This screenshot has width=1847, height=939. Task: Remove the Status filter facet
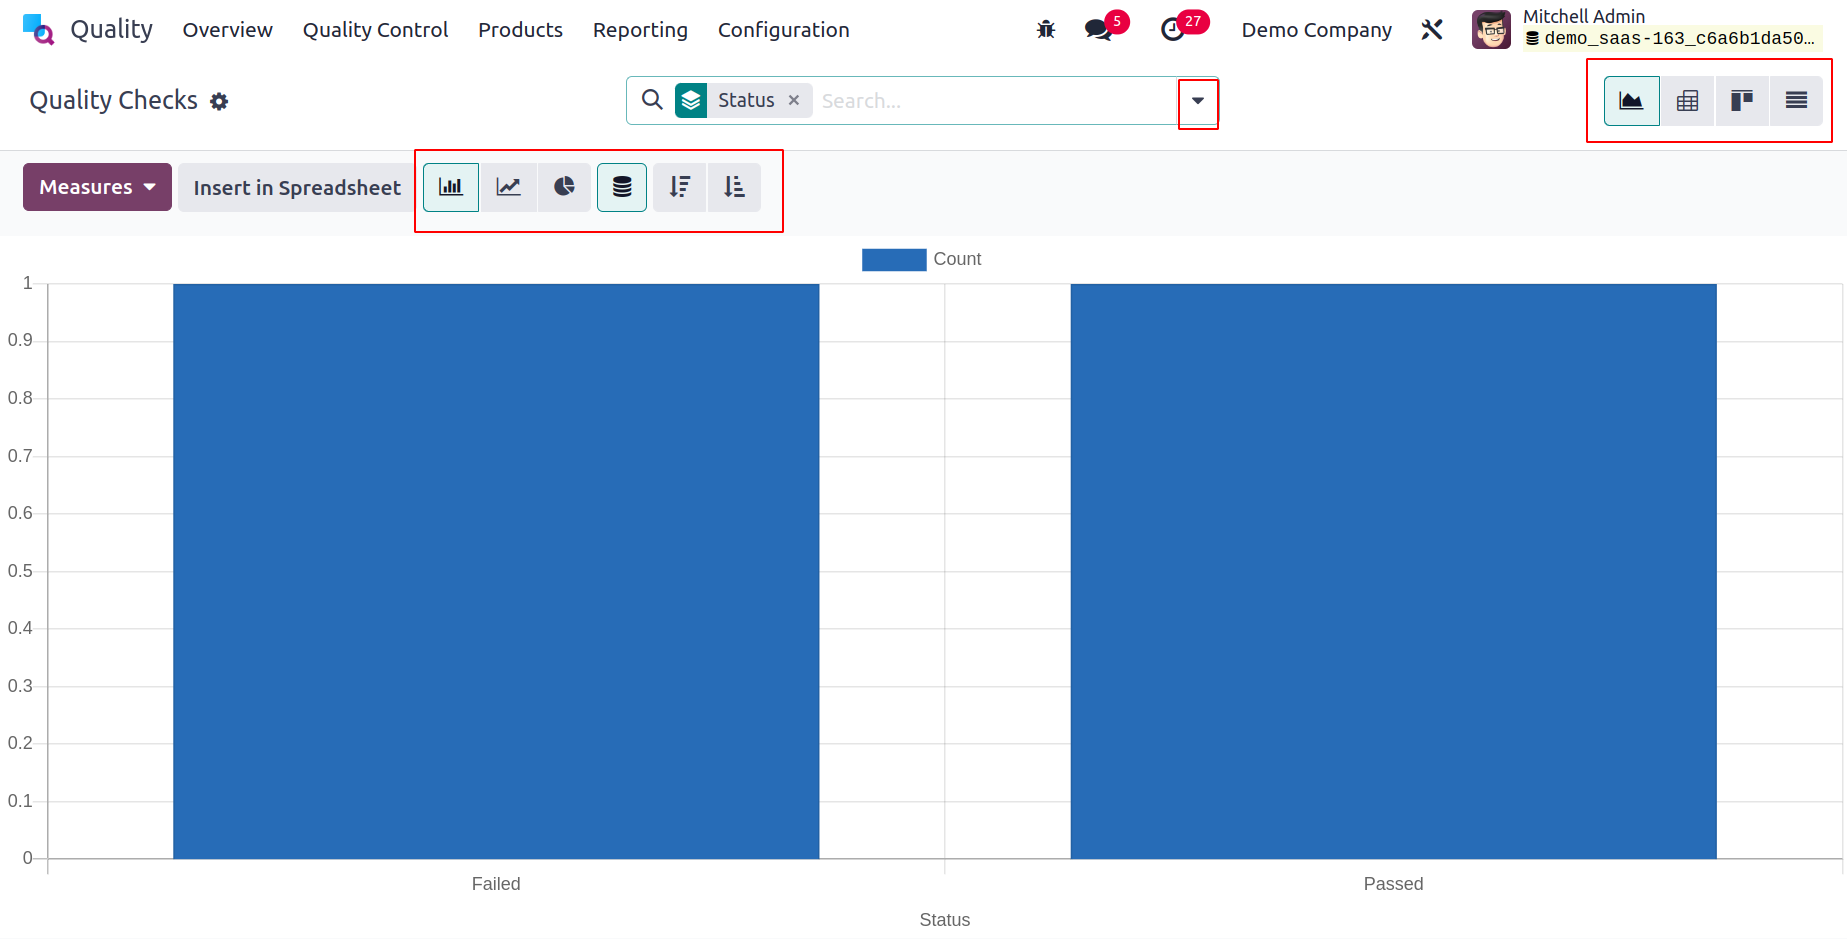pos(794,100)
